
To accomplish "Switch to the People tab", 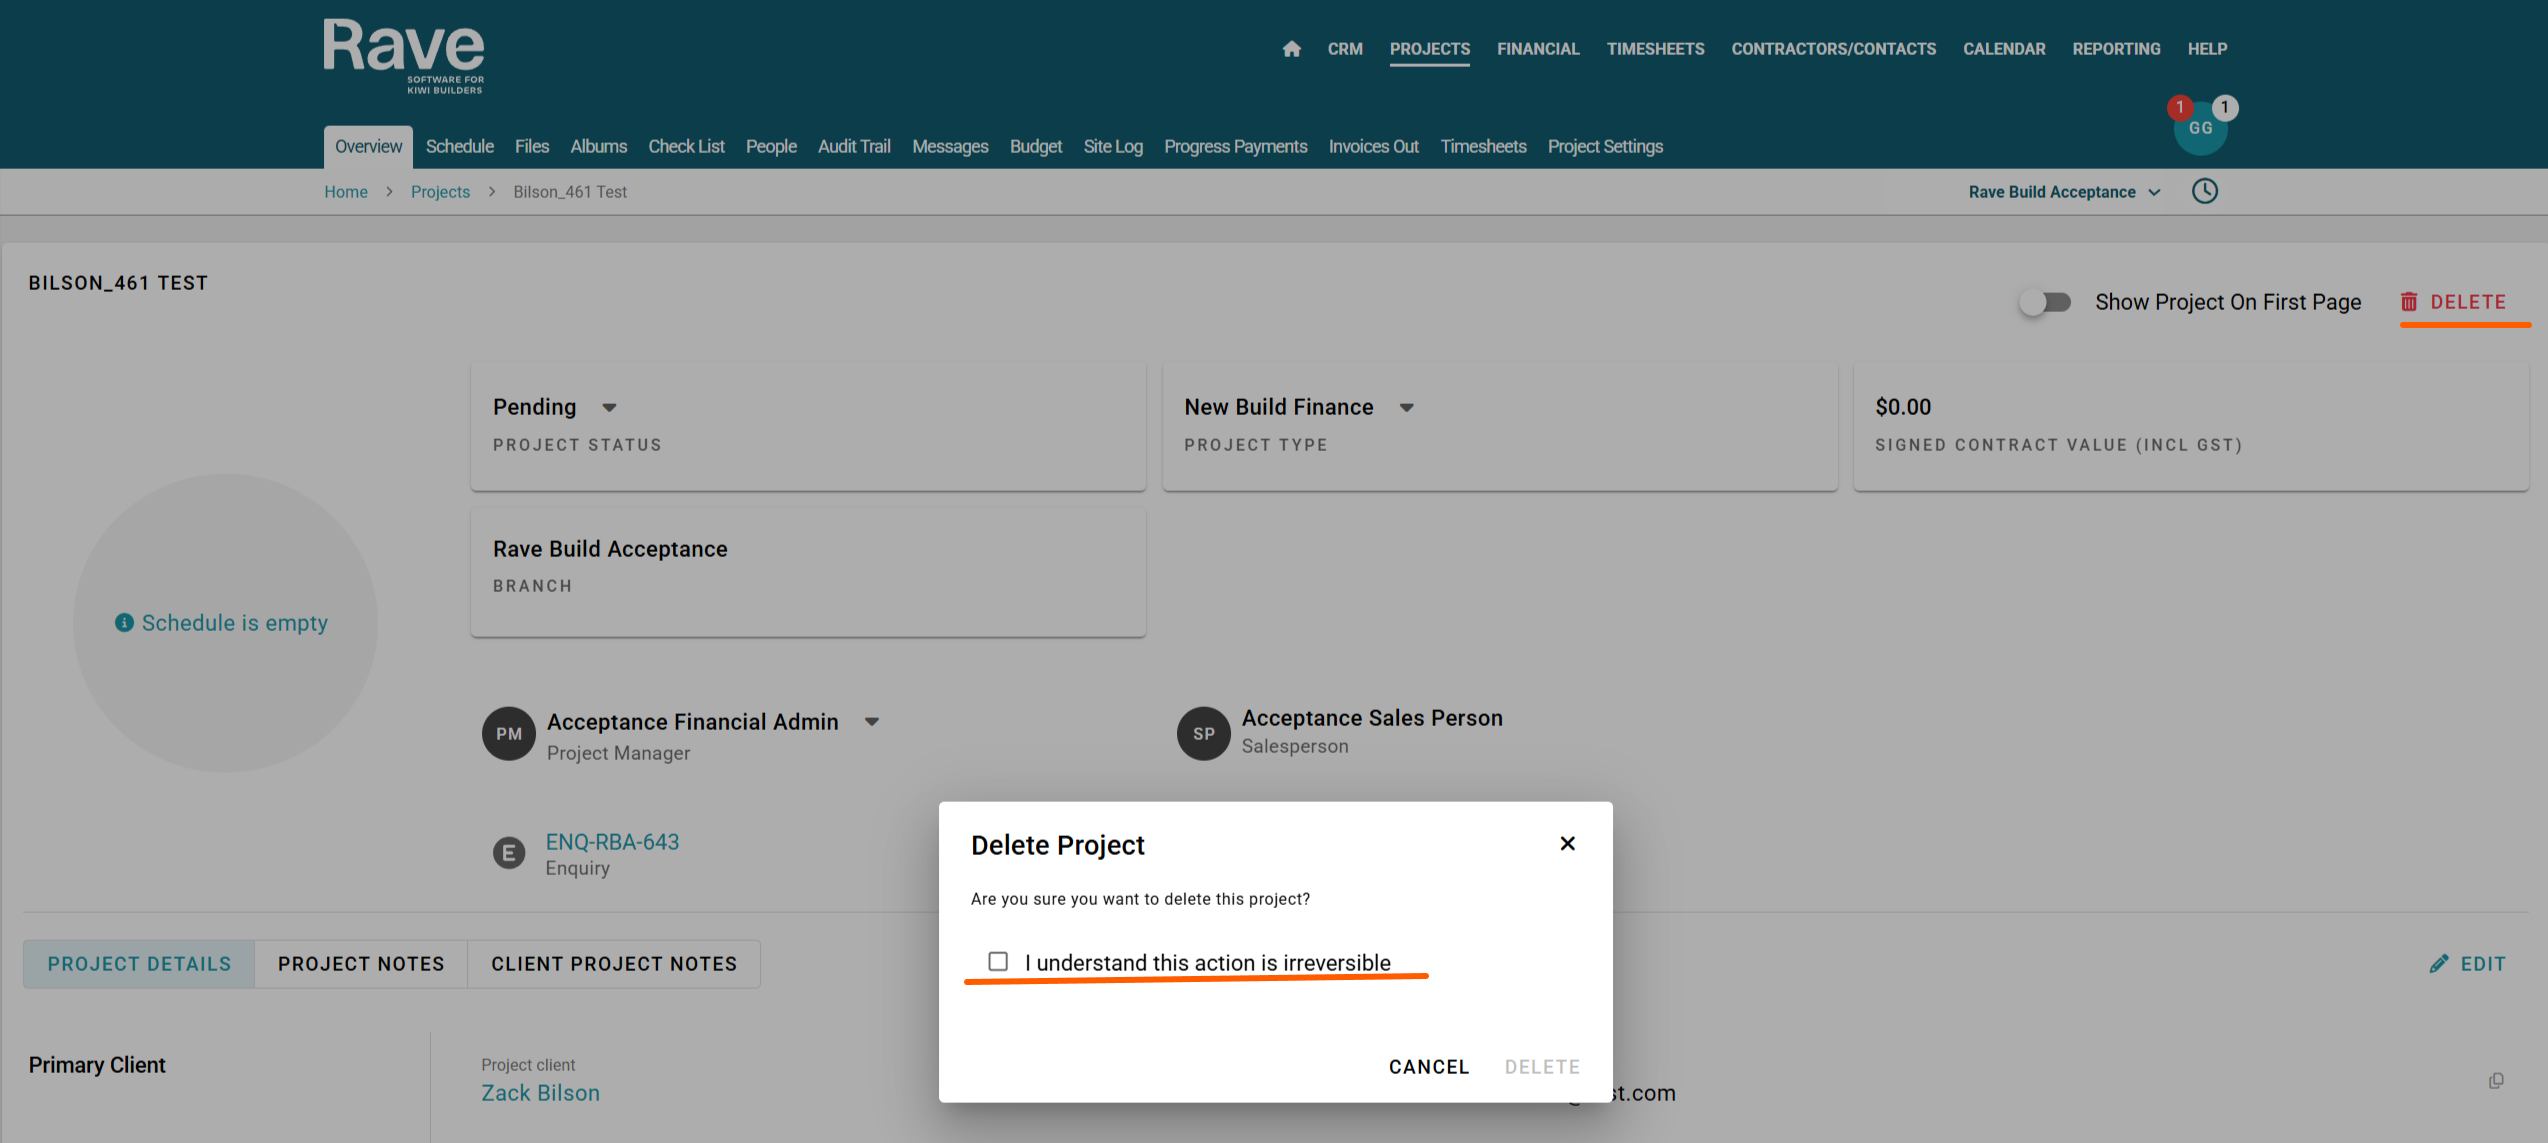I will [x=771, y=147].
